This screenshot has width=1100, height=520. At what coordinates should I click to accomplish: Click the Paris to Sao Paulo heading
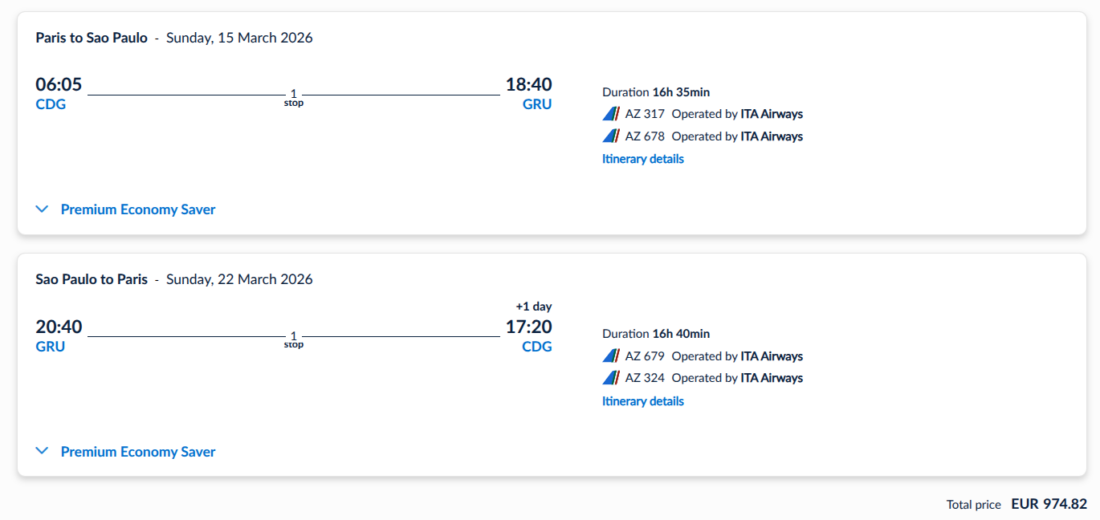(x=92, y=38)
